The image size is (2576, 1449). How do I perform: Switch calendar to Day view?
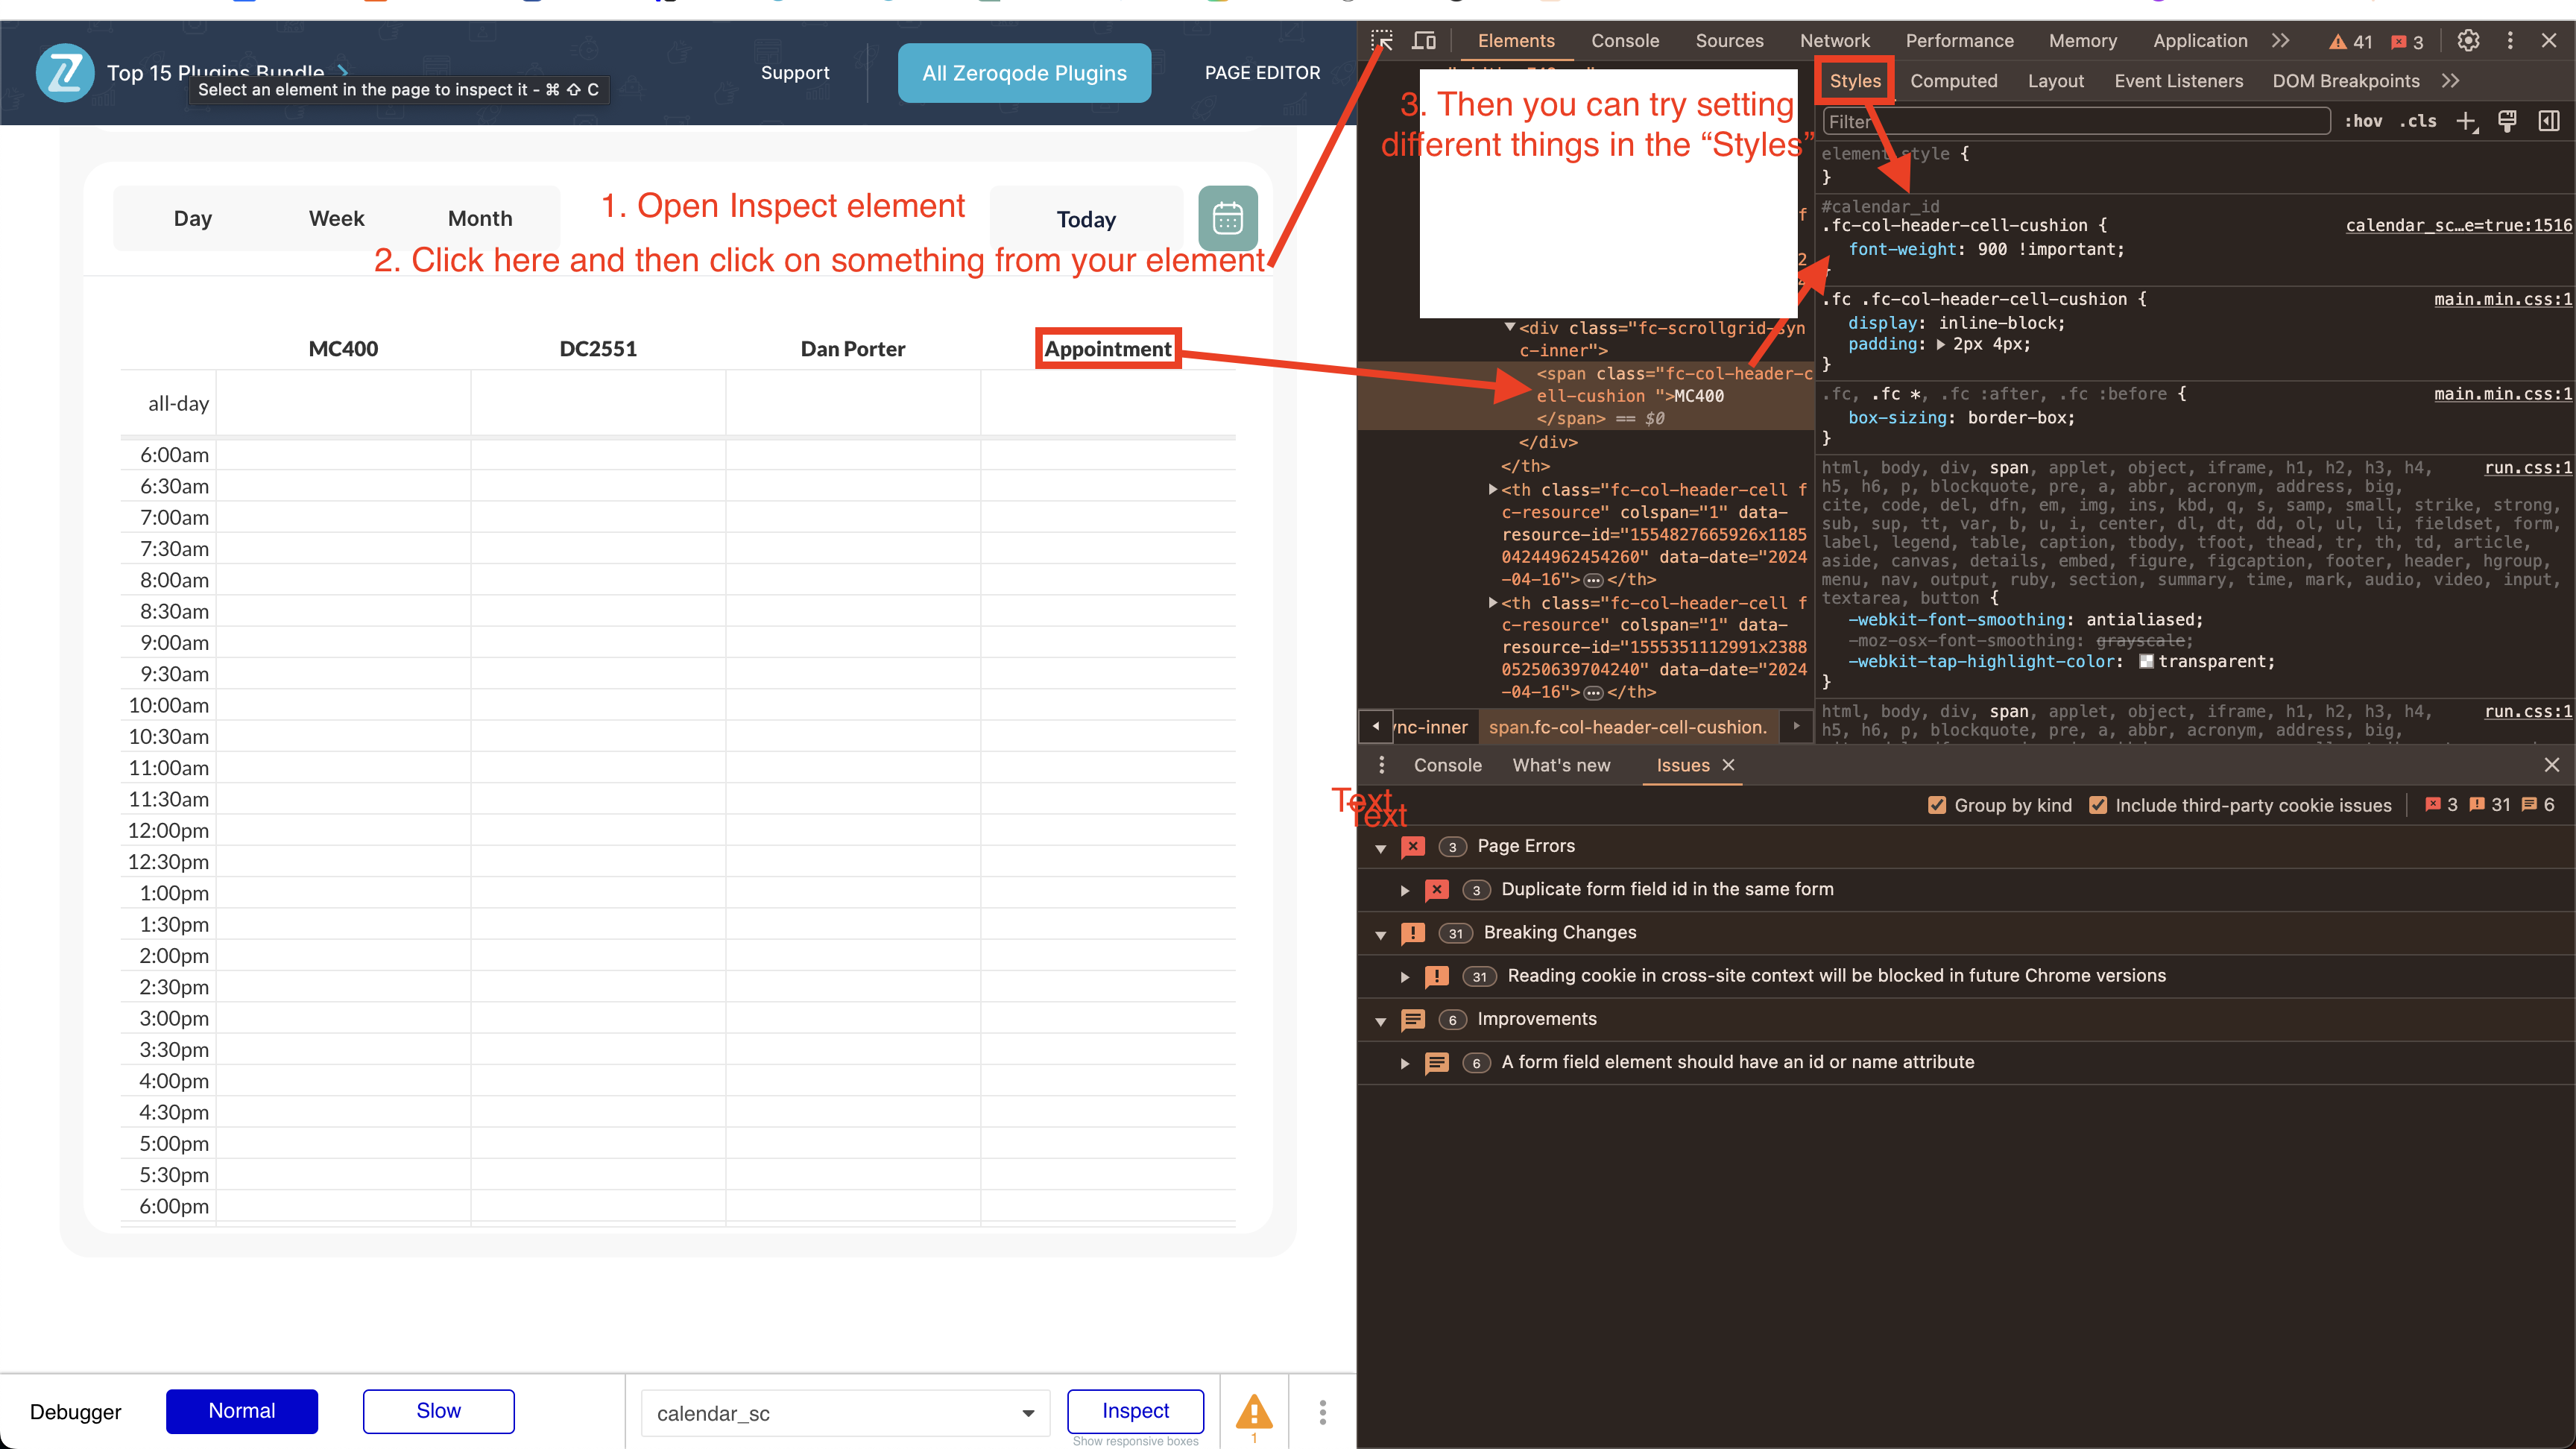(x=193, y=218)
